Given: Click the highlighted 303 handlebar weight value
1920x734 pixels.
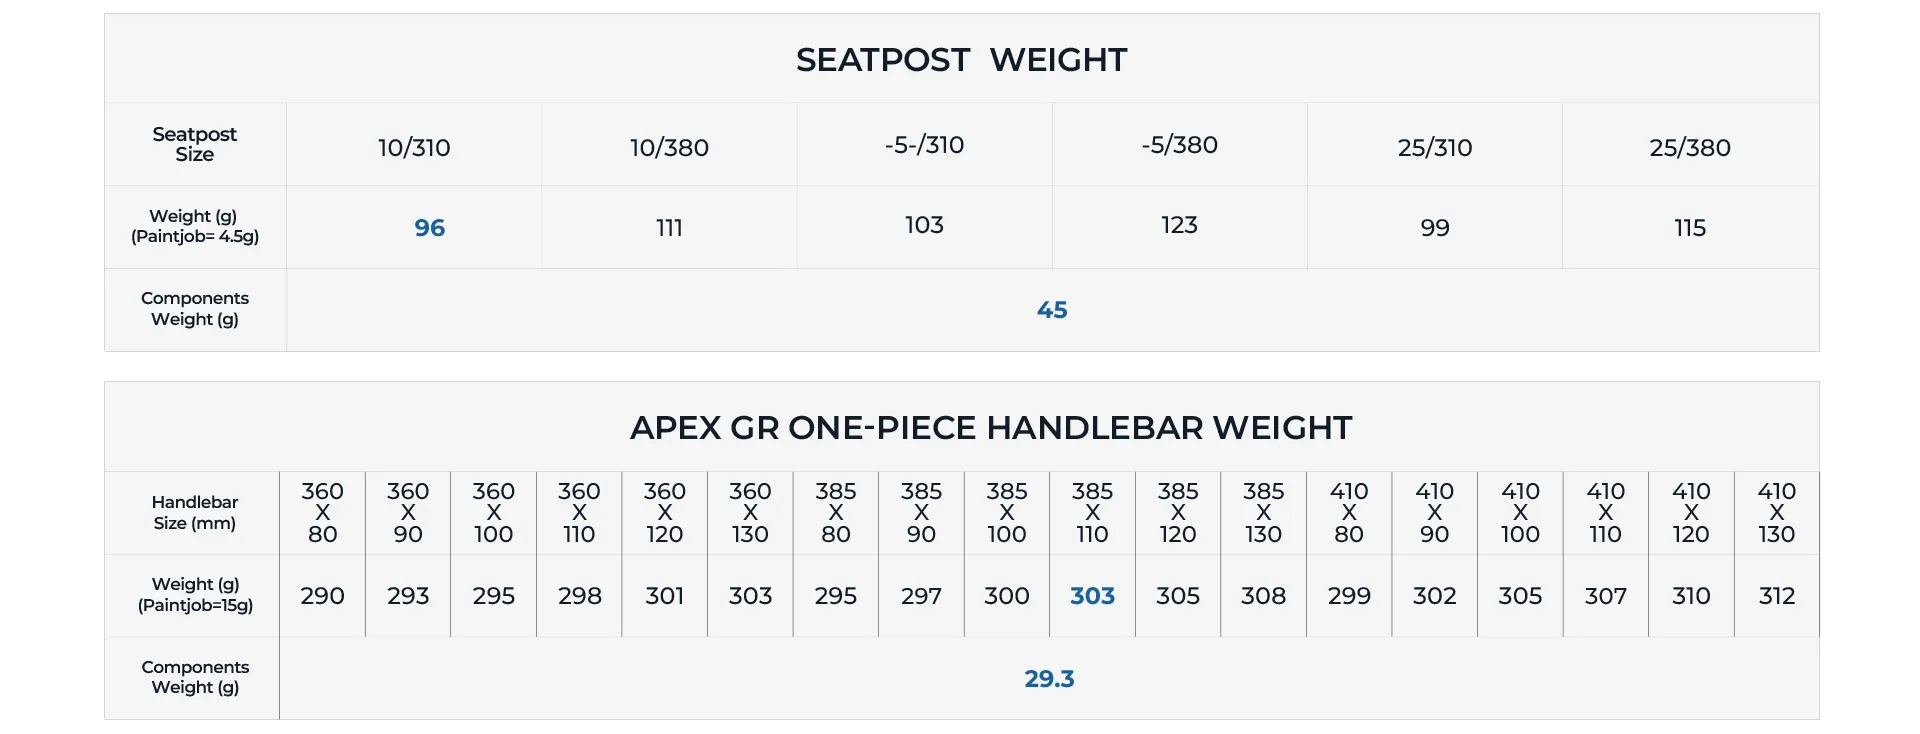Looking at the screenshot, I should point(1092,596).
